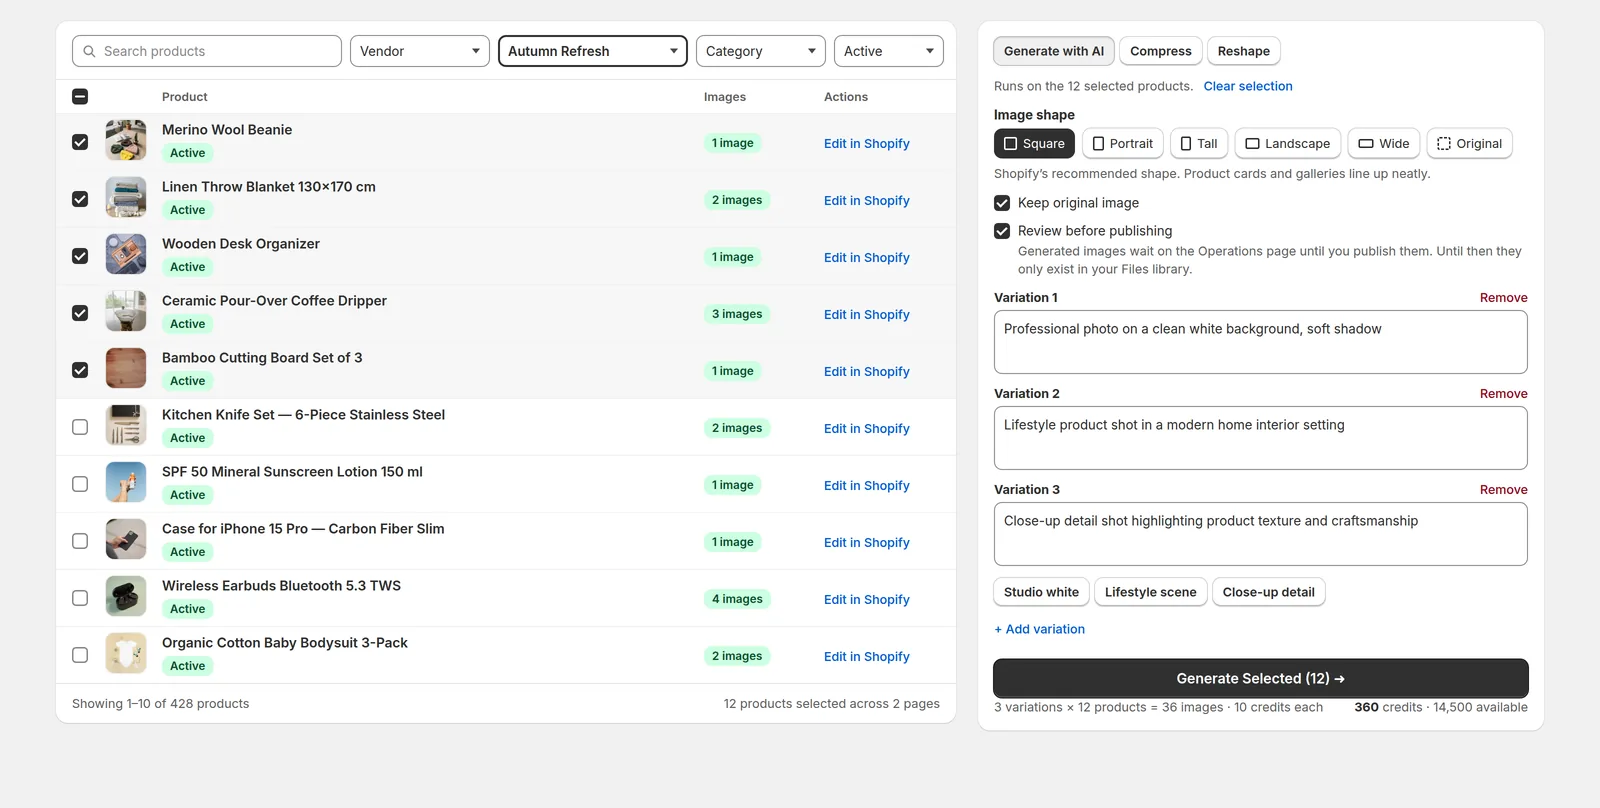The height and width of the screenshot is (808, 1600).
Task: Edit SPF 50 Sunscreen in Shopify
Action: tap(867, 485)
